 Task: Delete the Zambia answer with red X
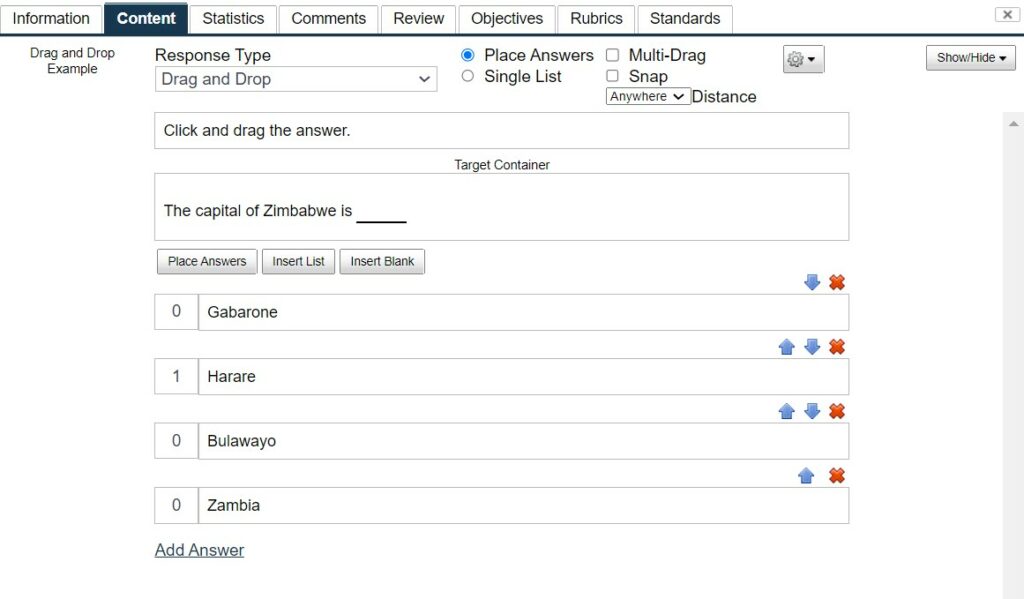[x=837, y=476]
